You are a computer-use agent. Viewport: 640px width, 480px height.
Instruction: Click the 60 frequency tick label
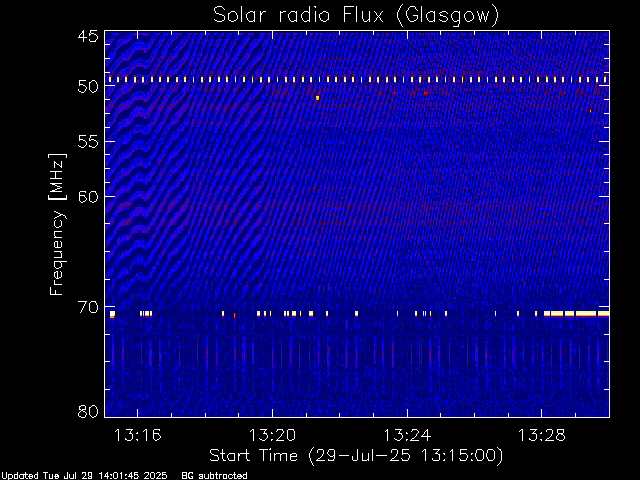pos(88,197)
